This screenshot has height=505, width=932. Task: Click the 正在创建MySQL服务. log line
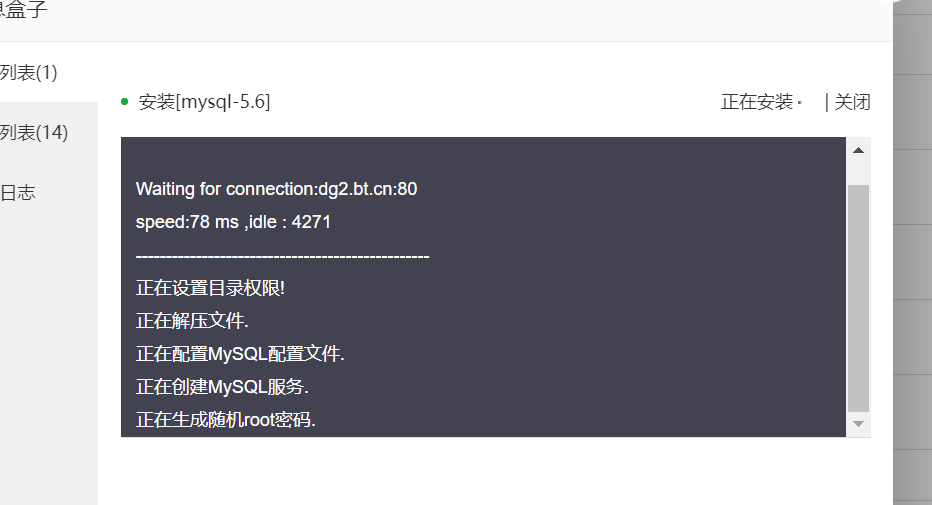[x=222, y=387]
